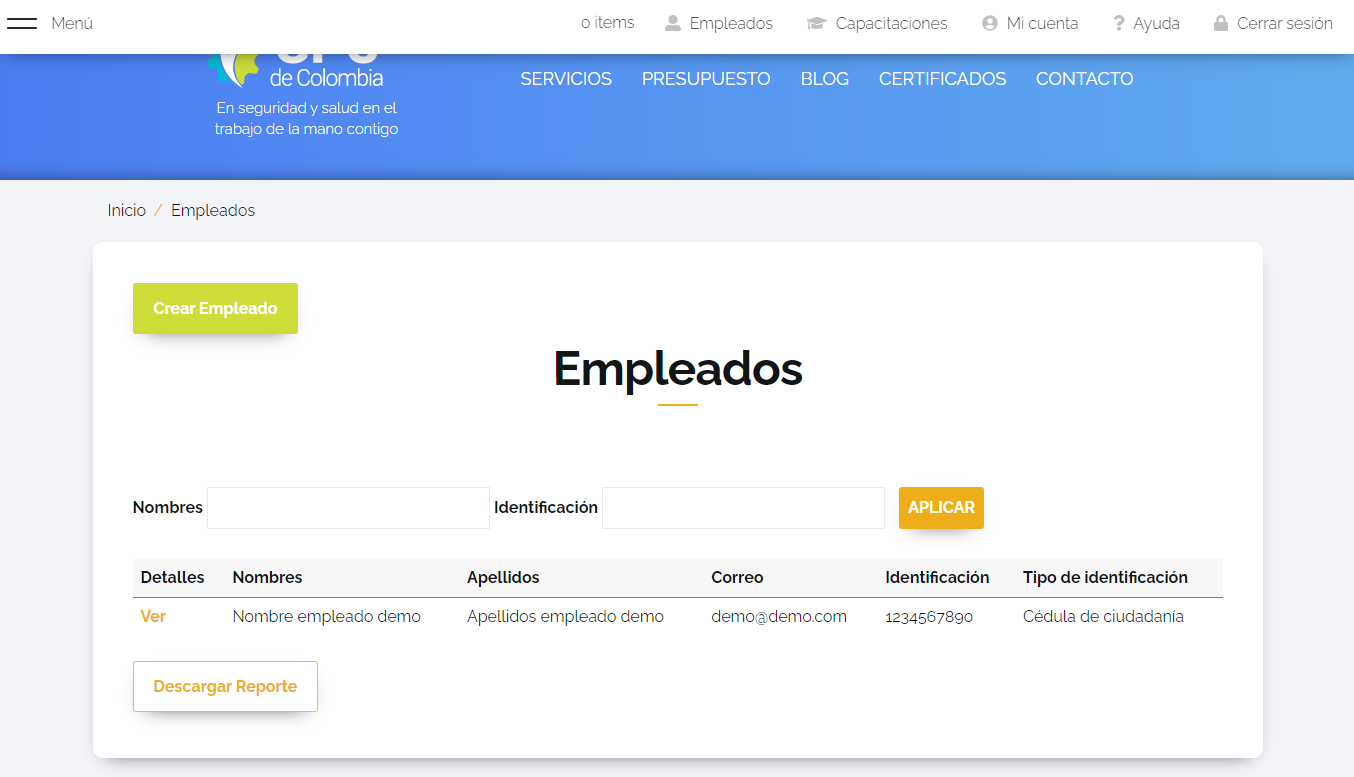
Task: Click the Identificación column header
Action: 937,578
